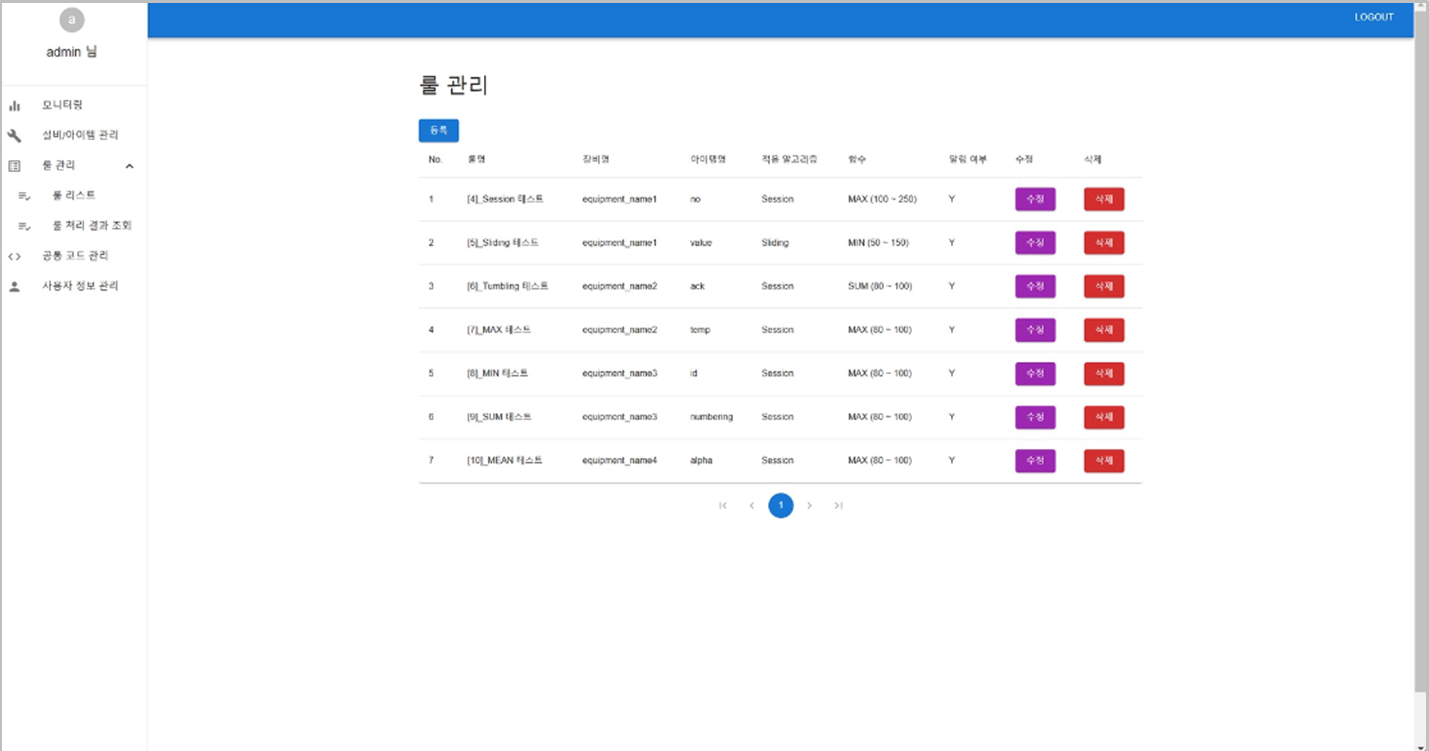The height and width of the screenshot is (751, 1429).
Task: Click the monitoring bar-chart icon in sidebar
Action: (15, 105)
